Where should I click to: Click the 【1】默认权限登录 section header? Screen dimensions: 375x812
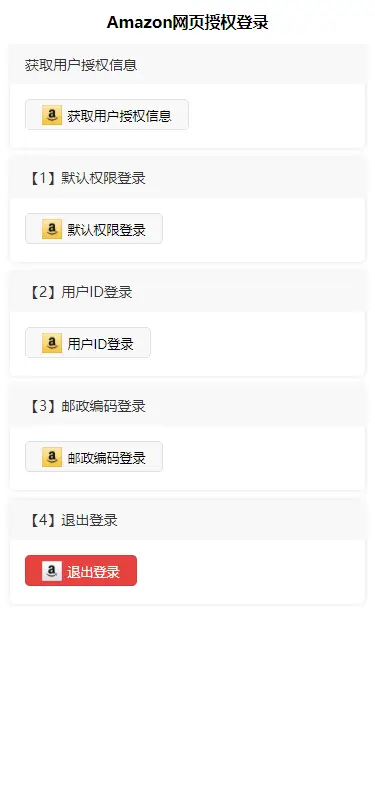(x=188, y=178)
